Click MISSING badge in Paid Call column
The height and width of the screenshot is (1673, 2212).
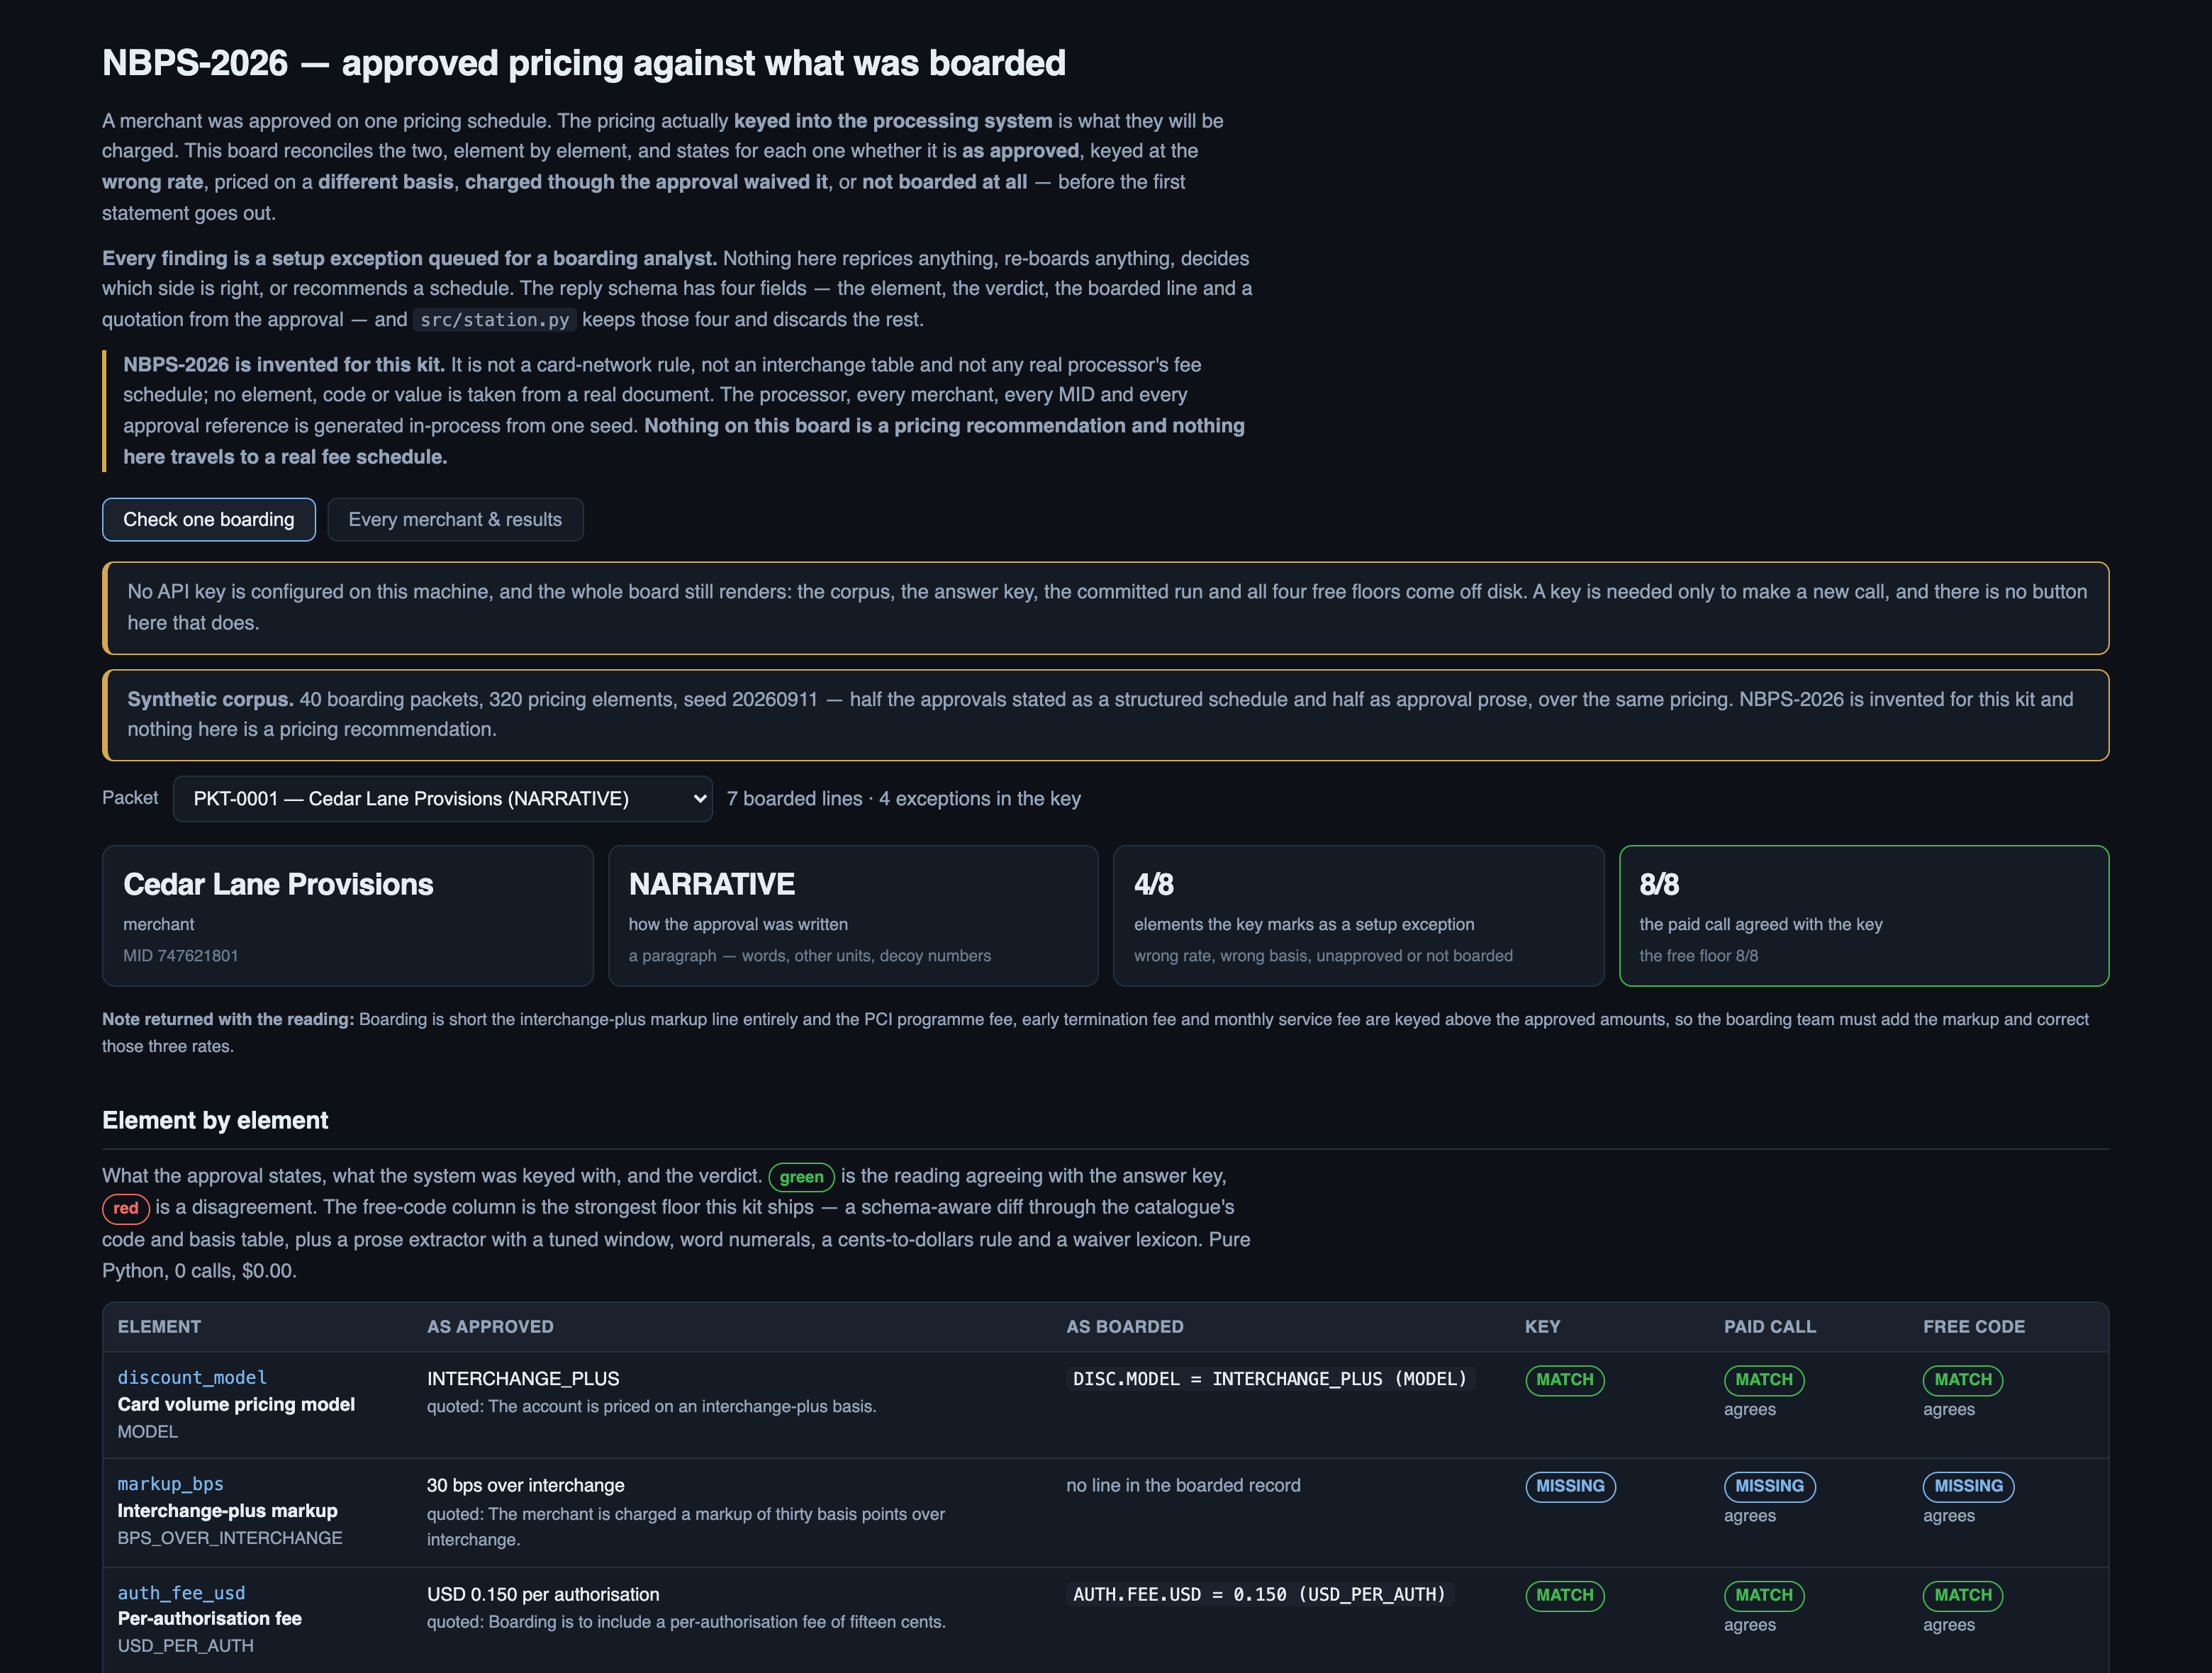coord(1769,1486)
